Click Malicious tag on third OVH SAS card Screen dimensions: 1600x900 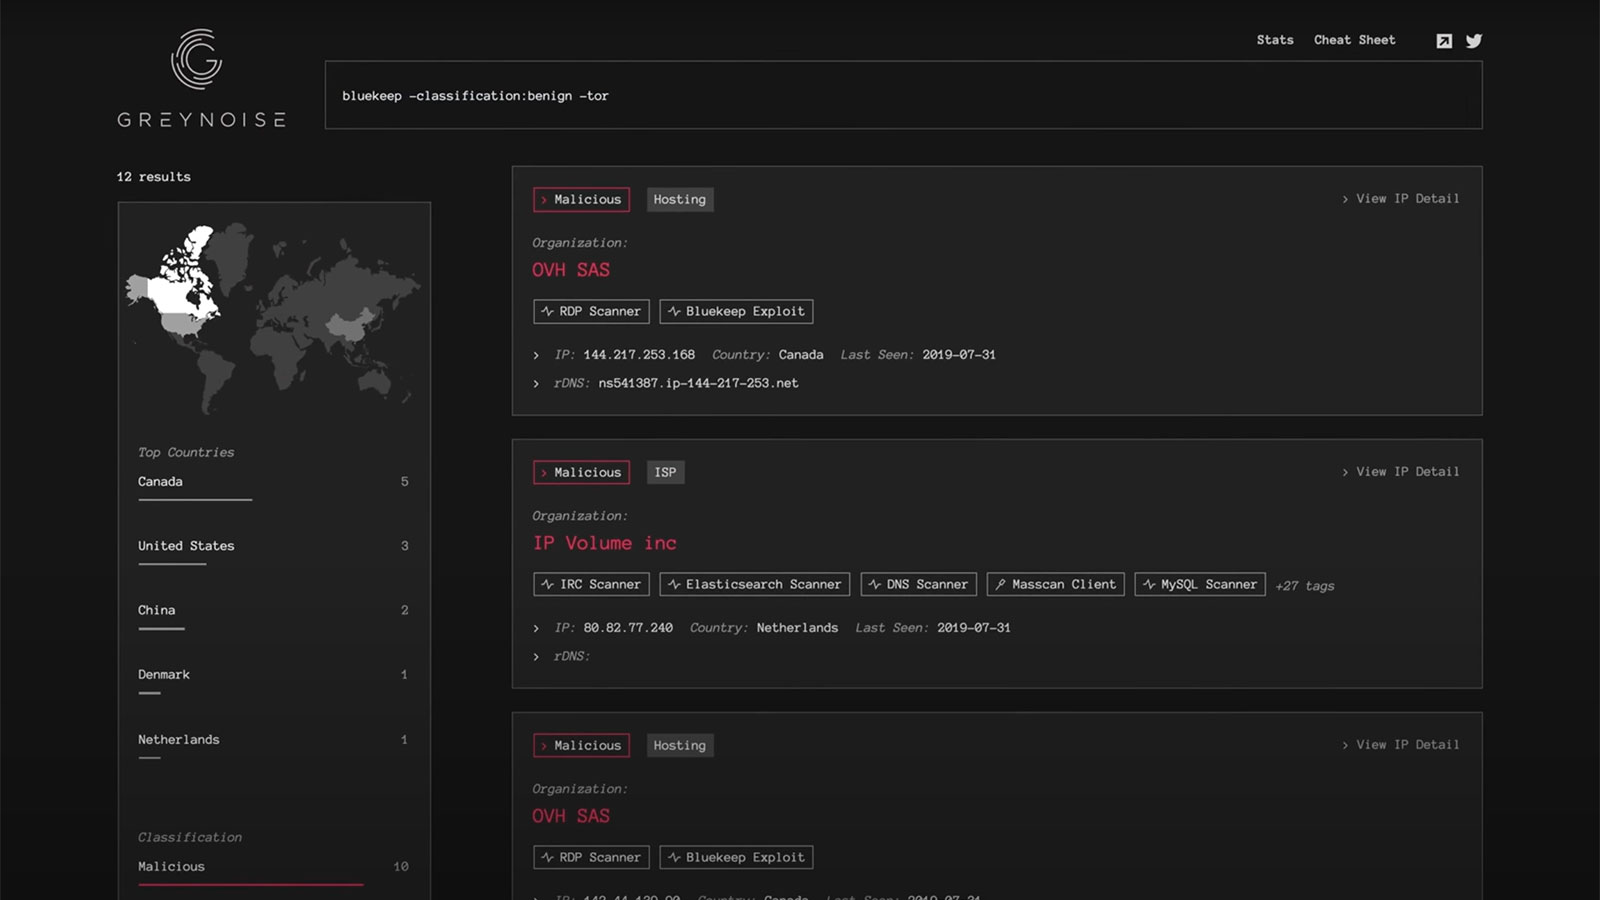[581, 745]
